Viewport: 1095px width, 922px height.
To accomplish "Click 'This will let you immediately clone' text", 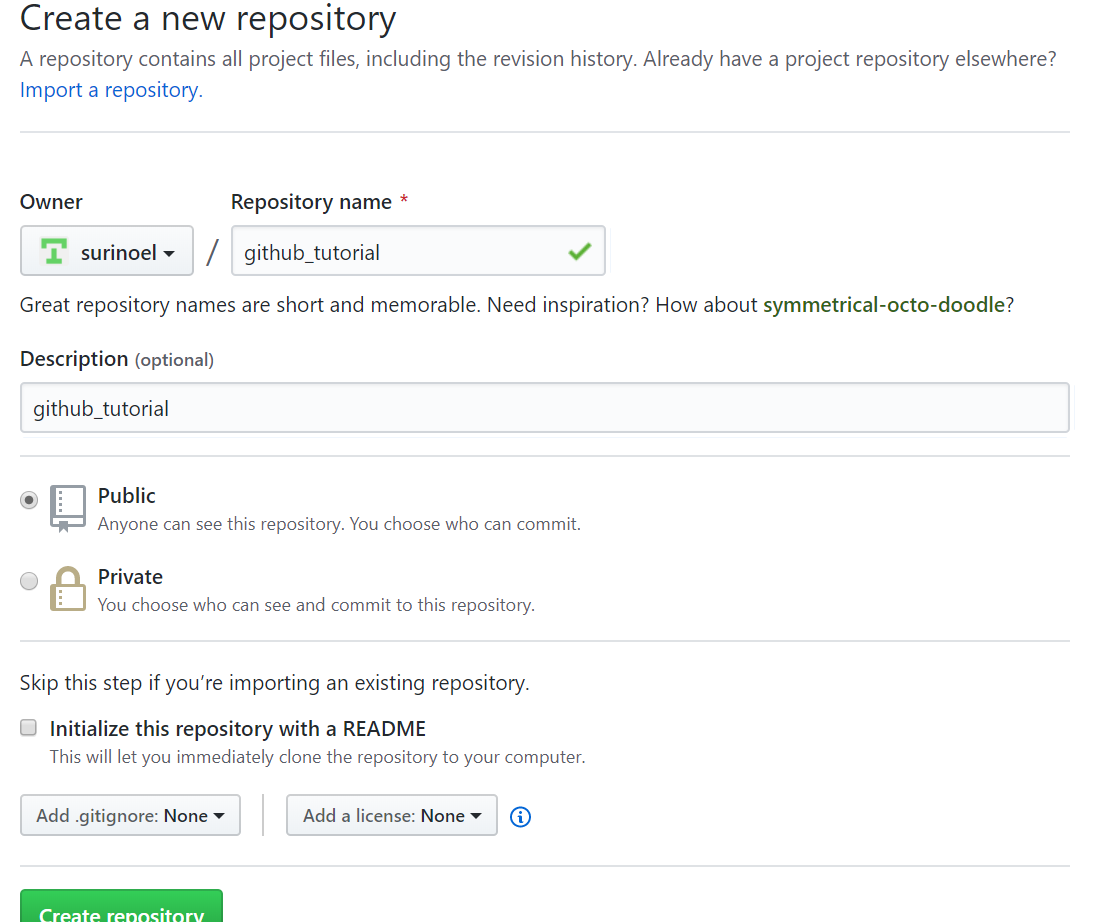I will [318, 757].
